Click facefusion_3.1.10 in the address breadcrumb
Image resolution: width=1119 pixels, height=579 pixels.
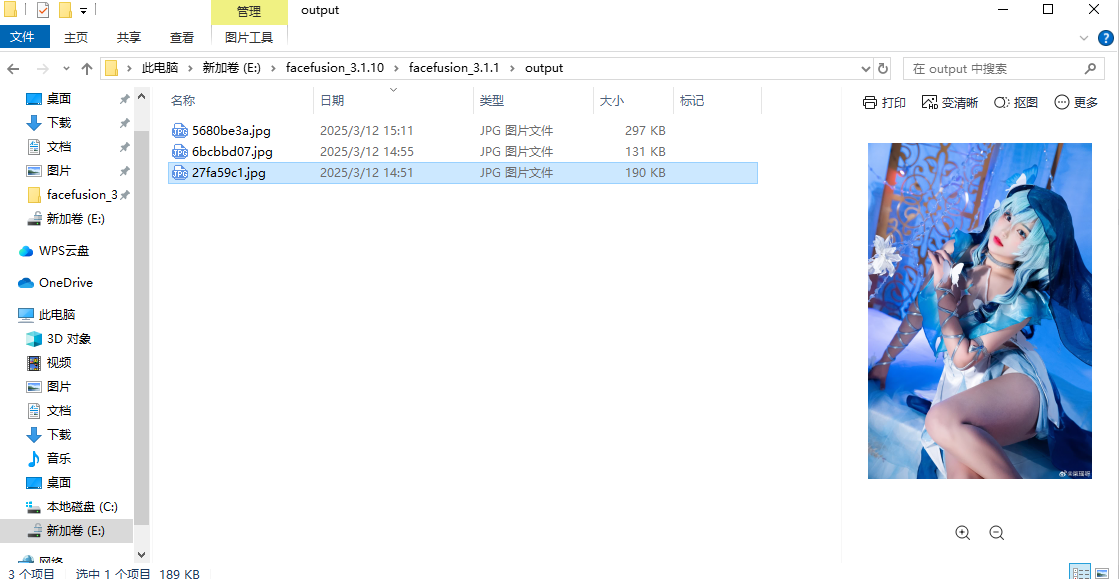pos(335,69)
